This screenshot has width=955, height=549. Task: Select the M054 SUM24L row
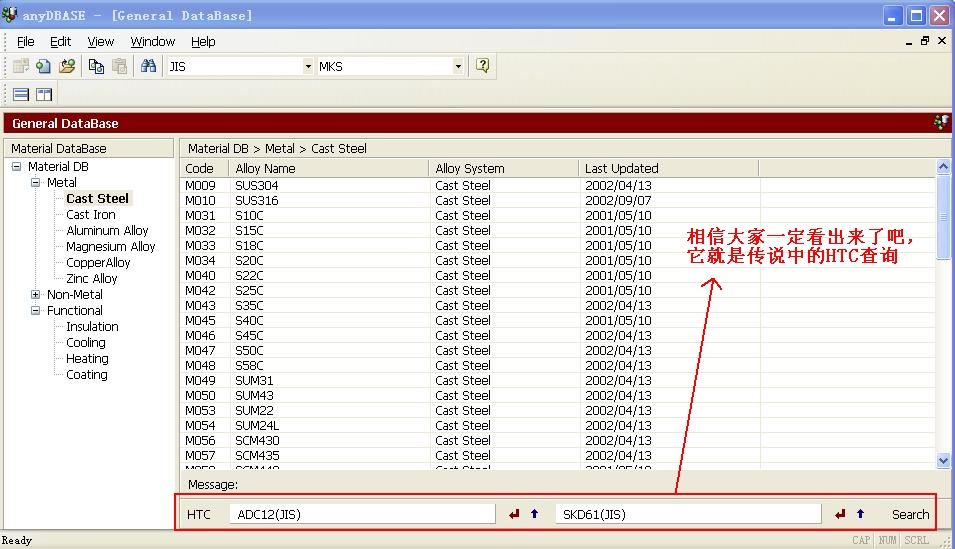pos(558,426)
